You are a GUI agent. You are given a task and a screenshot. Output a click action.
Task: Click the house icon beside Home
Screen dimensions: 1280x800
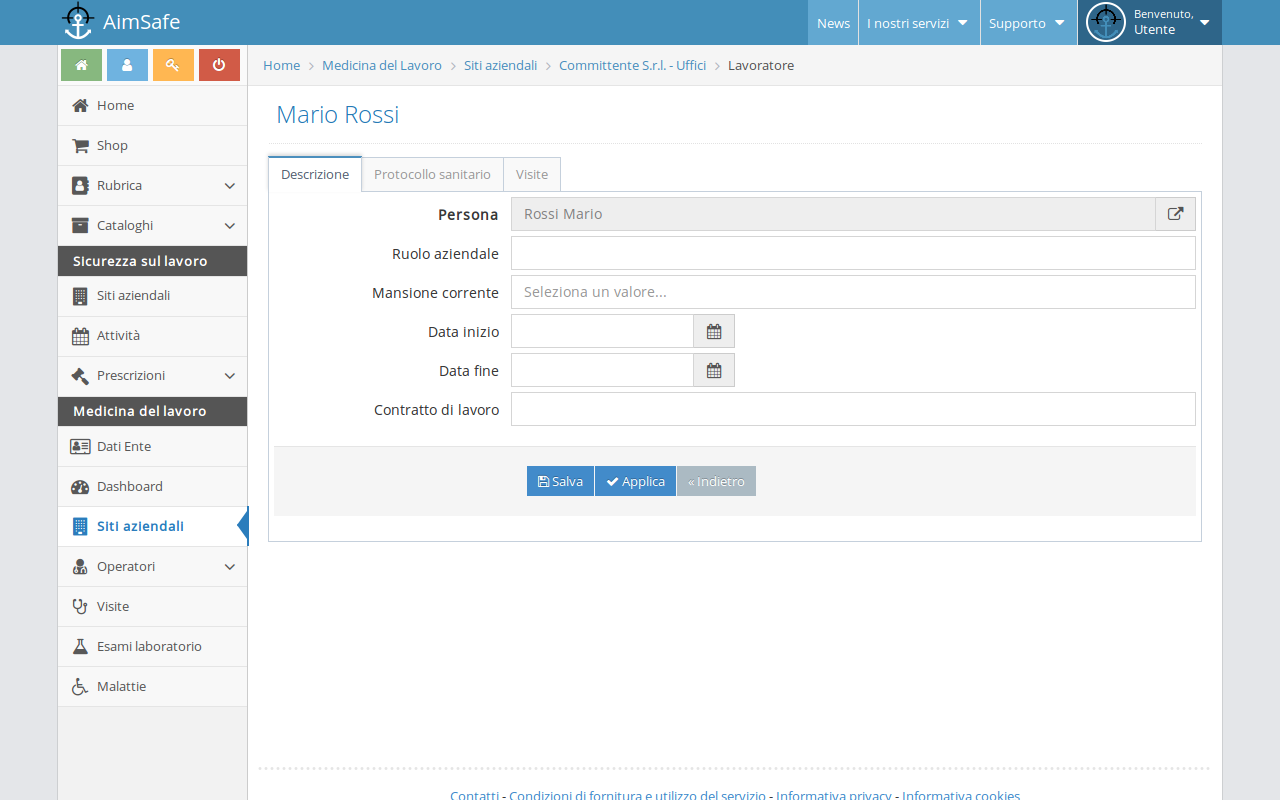coord(80,105)
